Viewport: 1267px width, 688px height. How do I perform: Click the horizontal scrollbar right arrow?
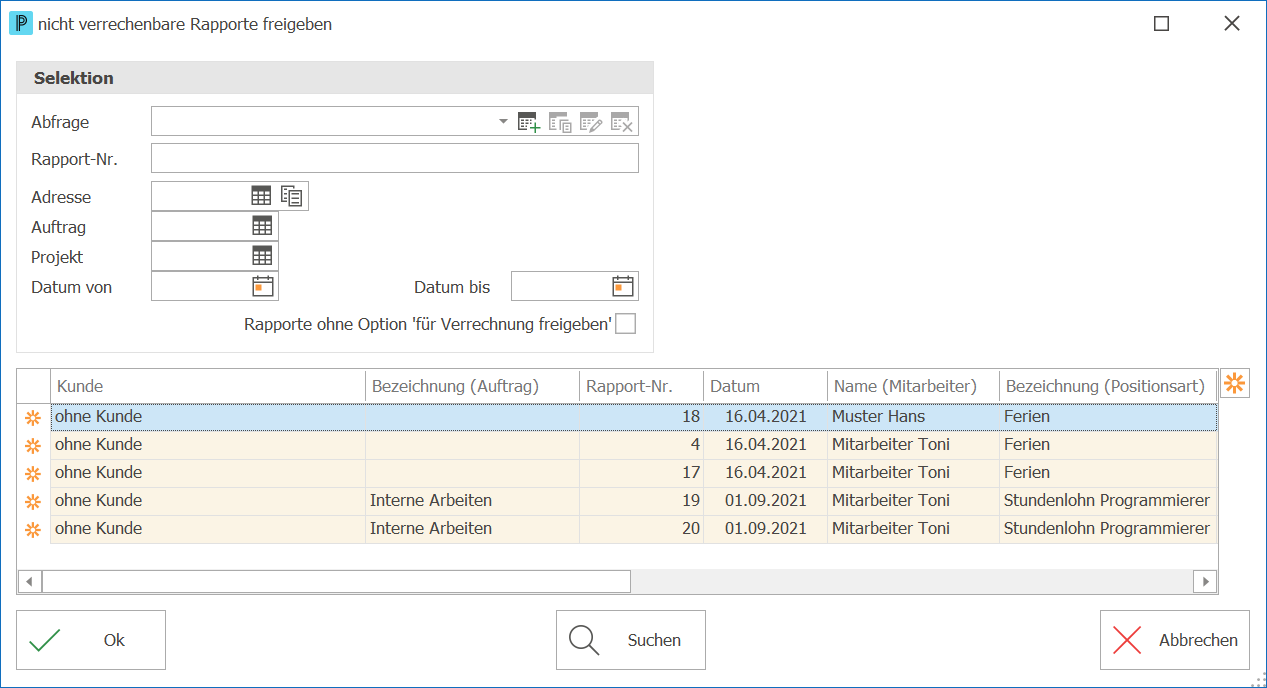tap(1205, 581)
